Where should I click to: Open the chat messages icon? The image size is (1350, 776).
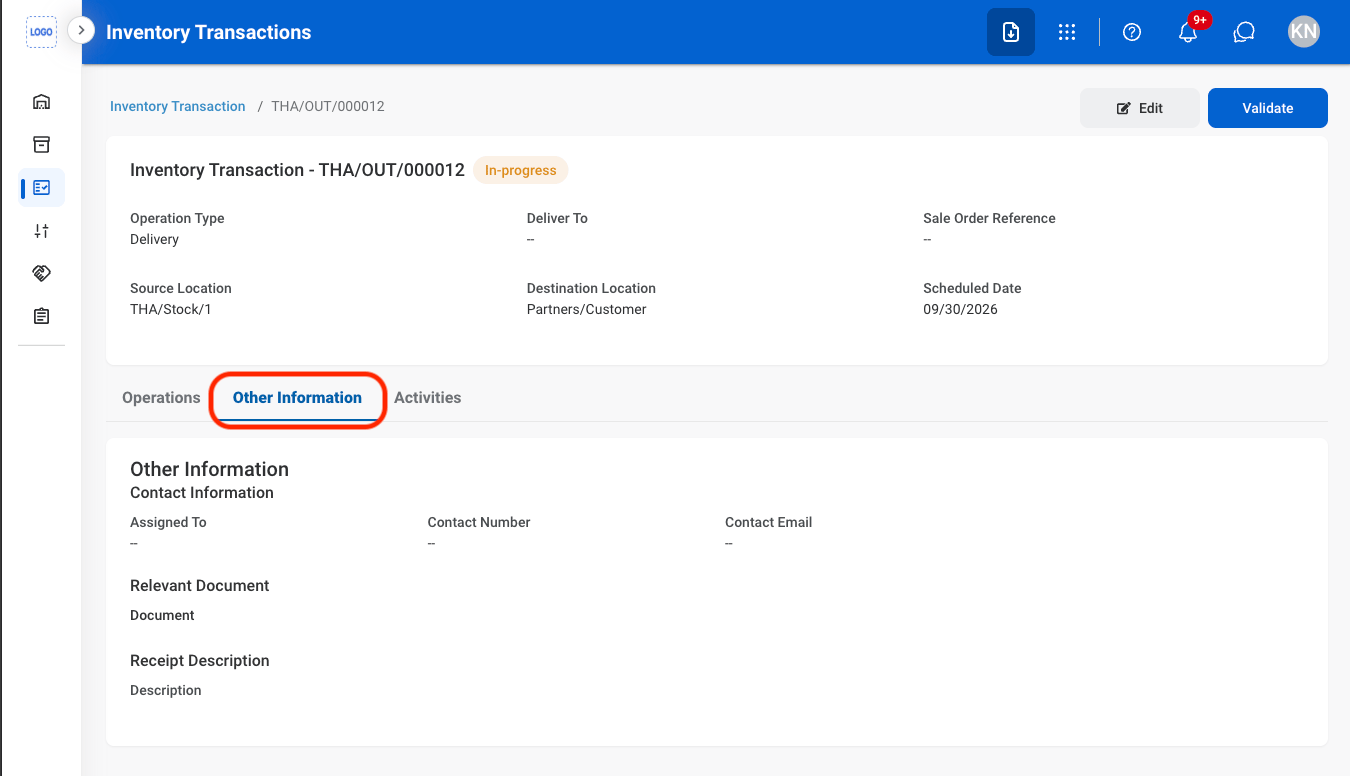point(1244,32)
